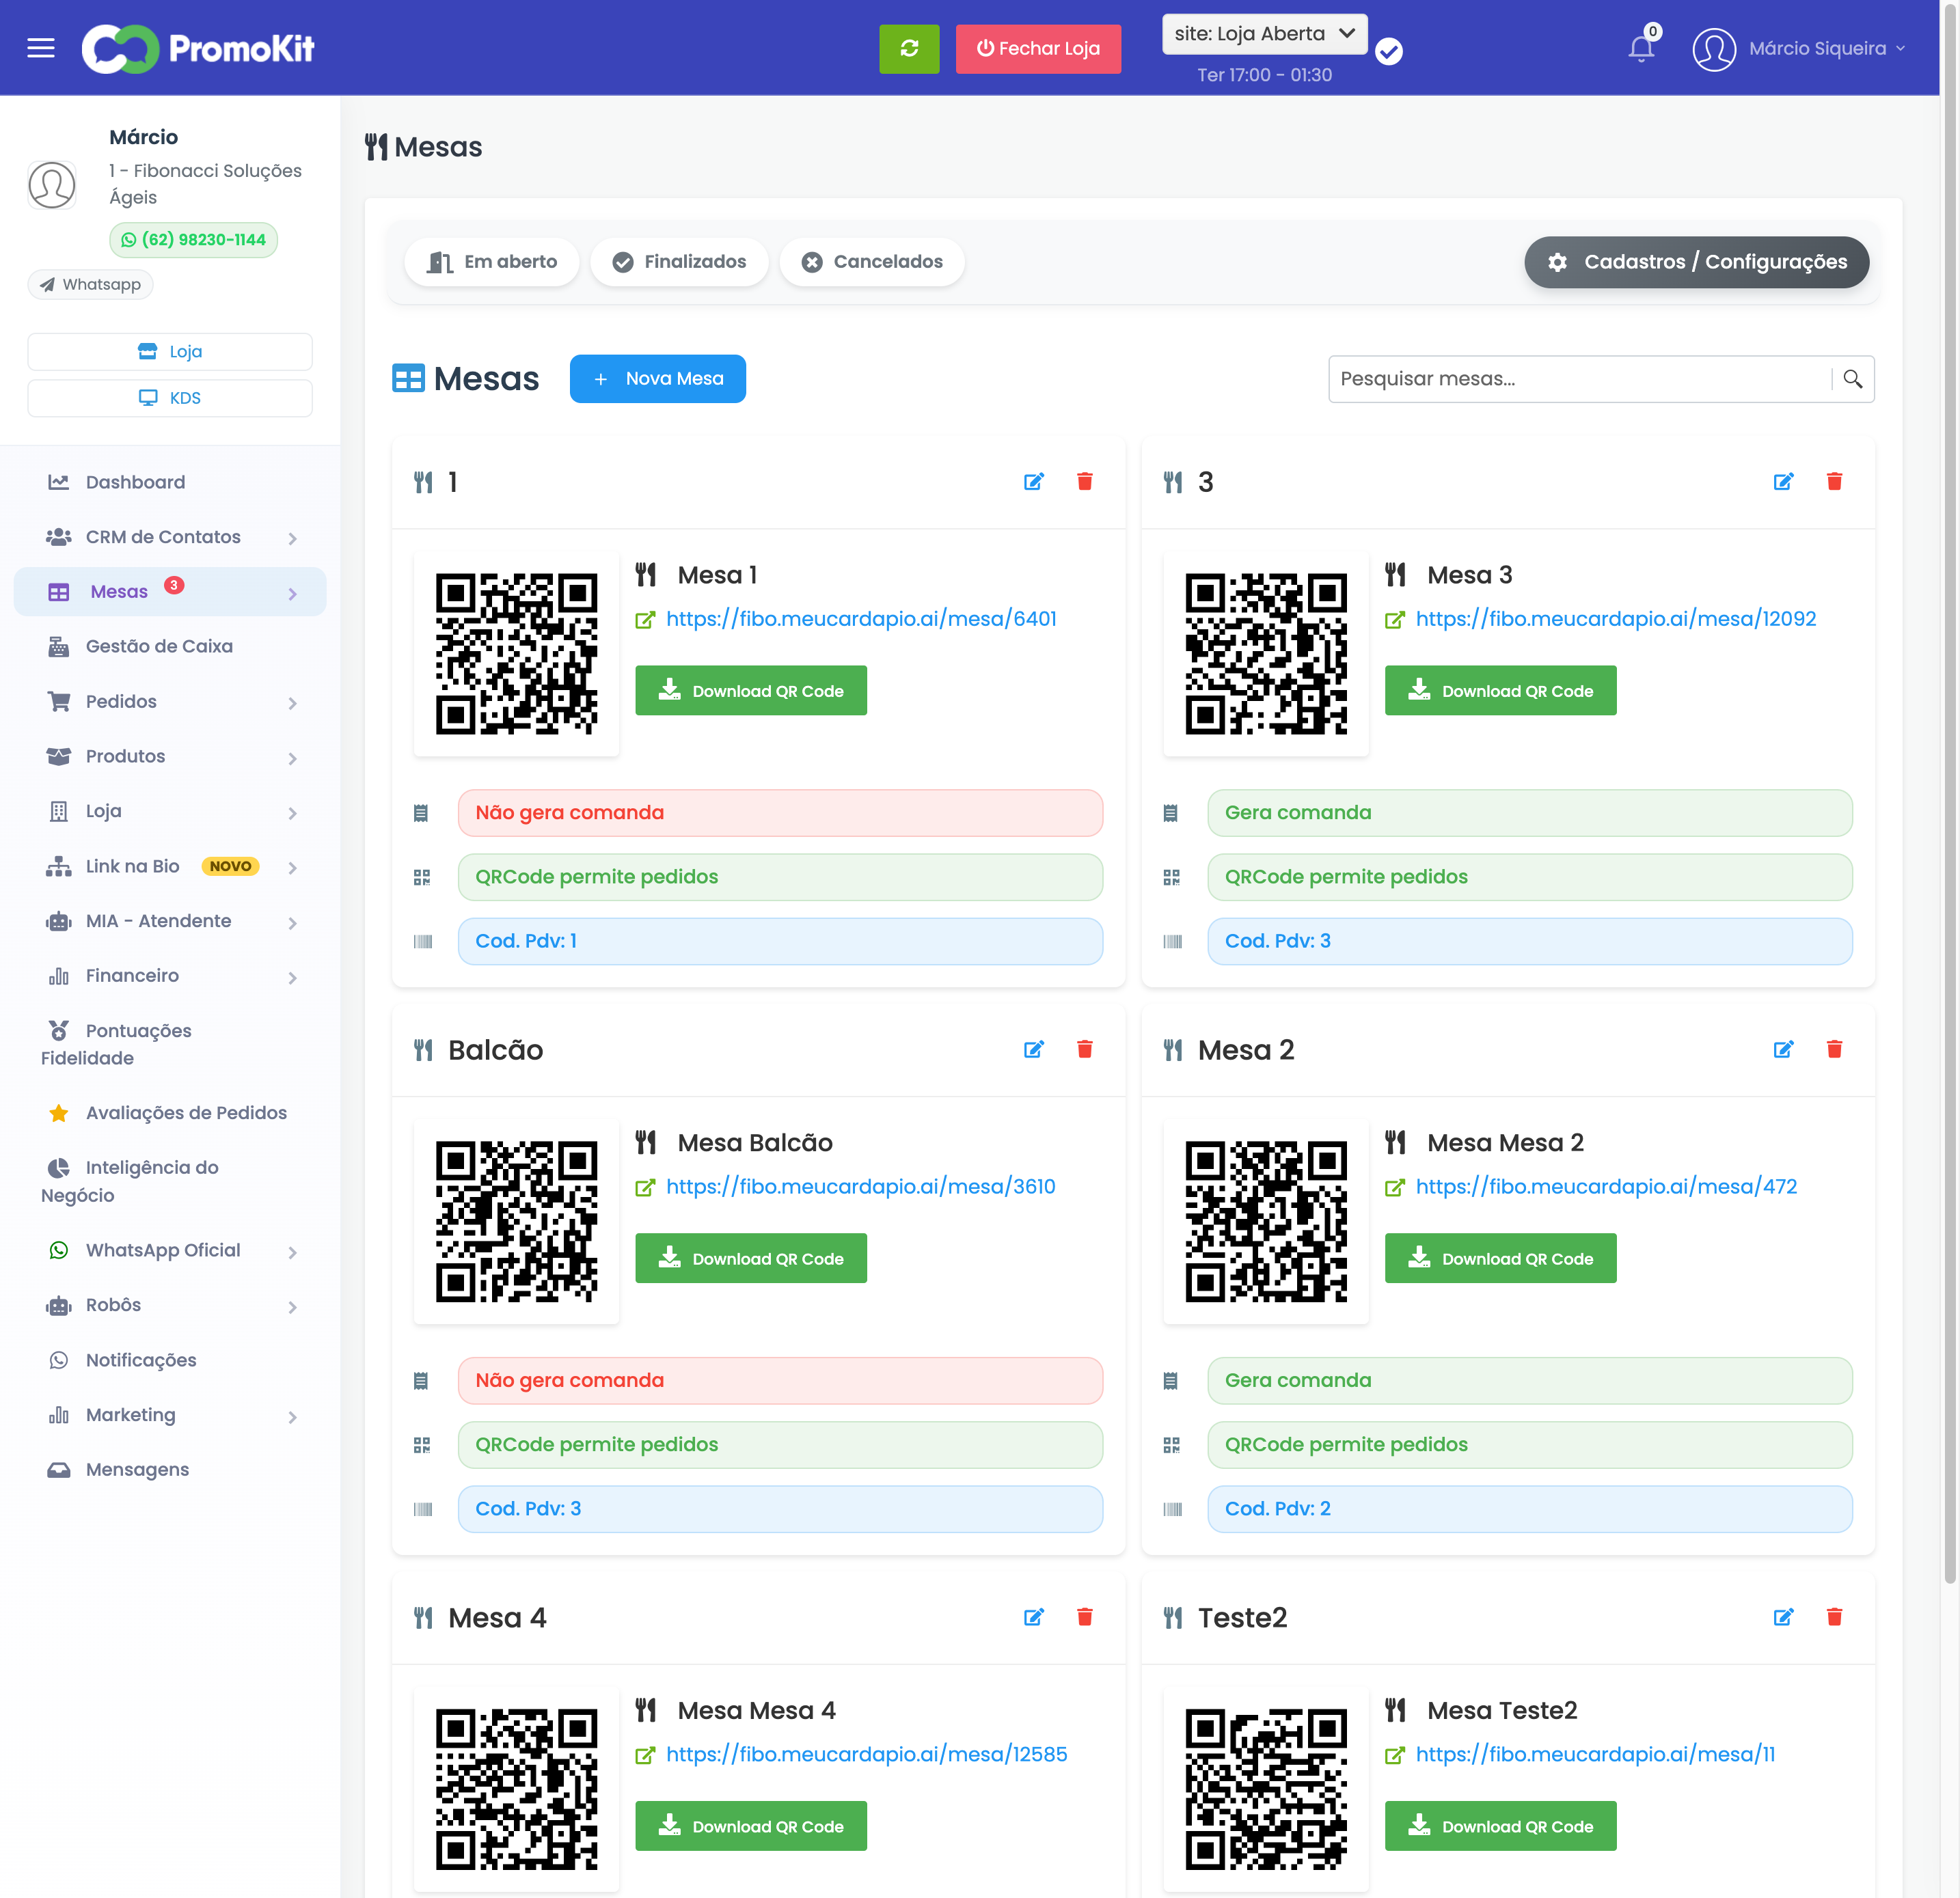Edit table 3 with the pencil icon
The image size is (1960, 1898).
click(1784, 482)
